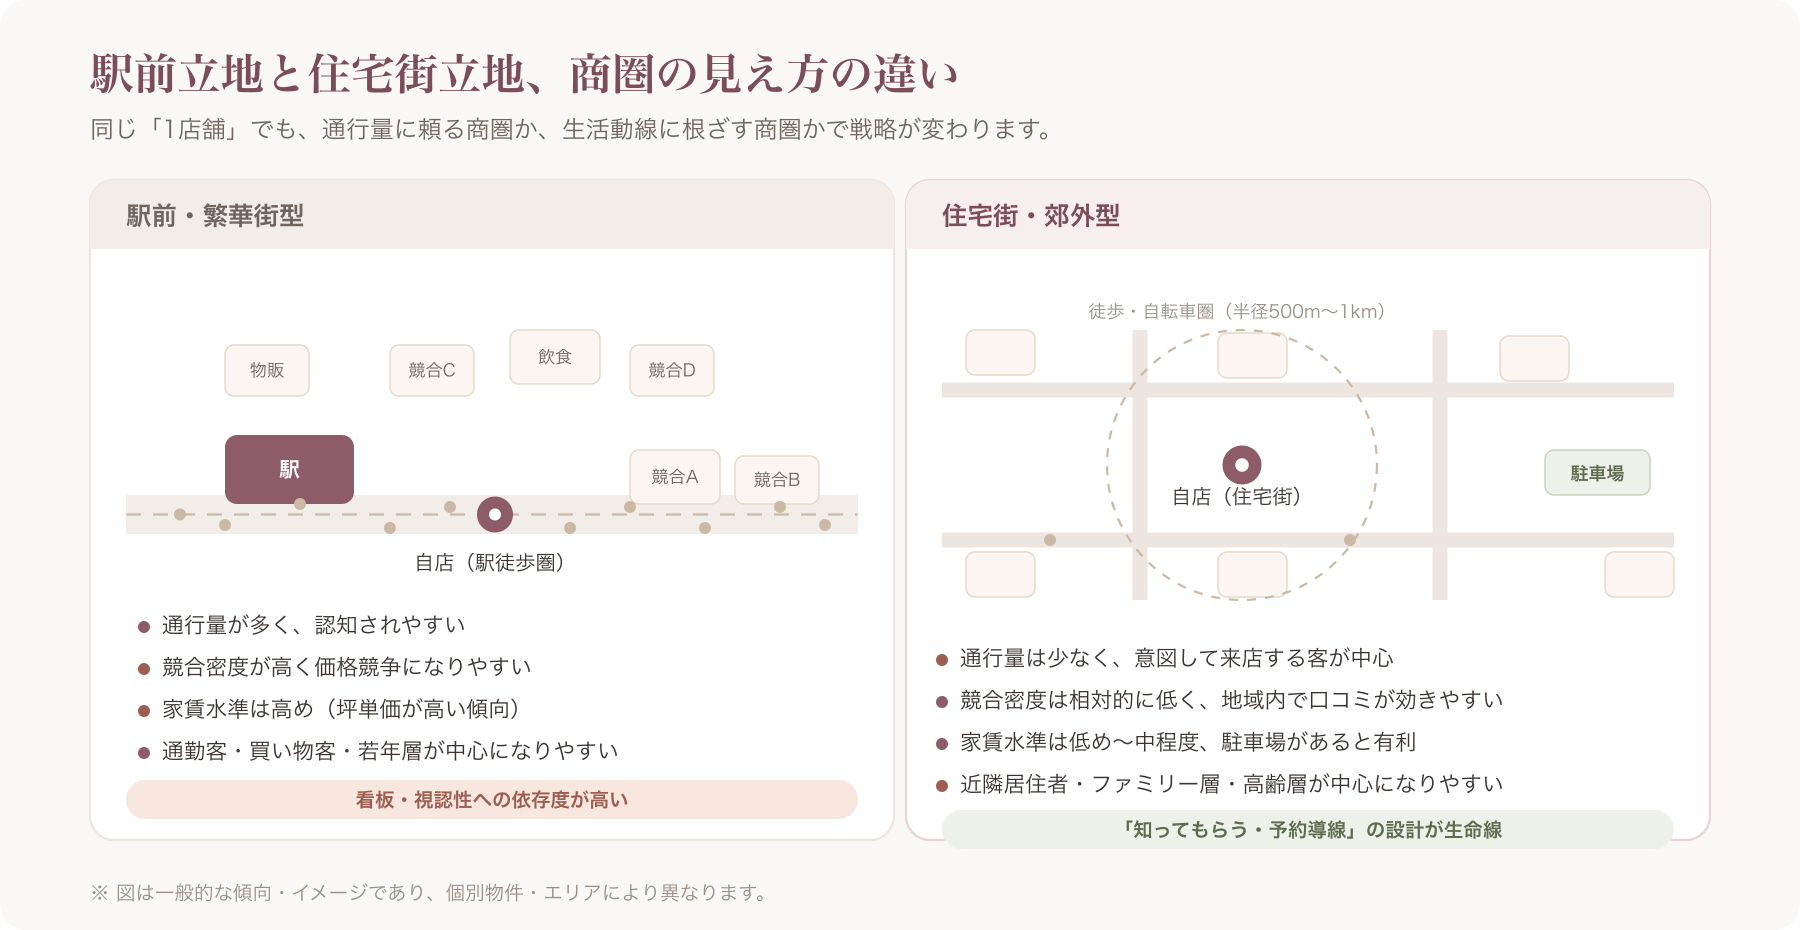This screenshot has width=1800, height=930.
Task: Click the 飲食 shop box
Action: click(555, 357)
